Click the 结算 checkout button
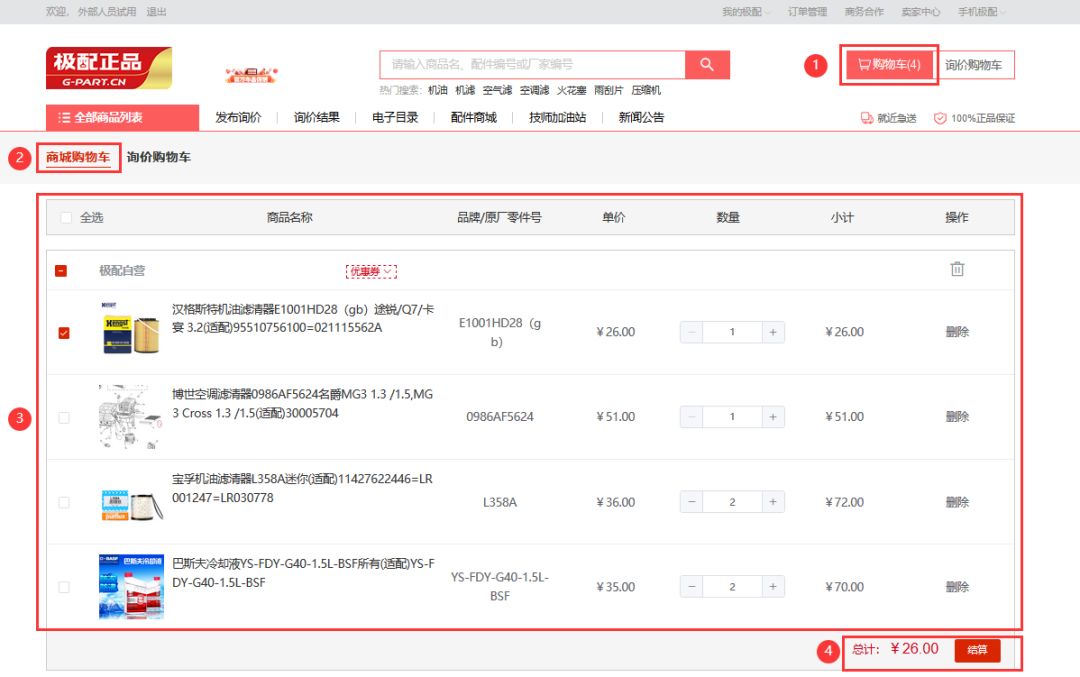Screen dimensions: 1080x677 click(x=977, y=650)
